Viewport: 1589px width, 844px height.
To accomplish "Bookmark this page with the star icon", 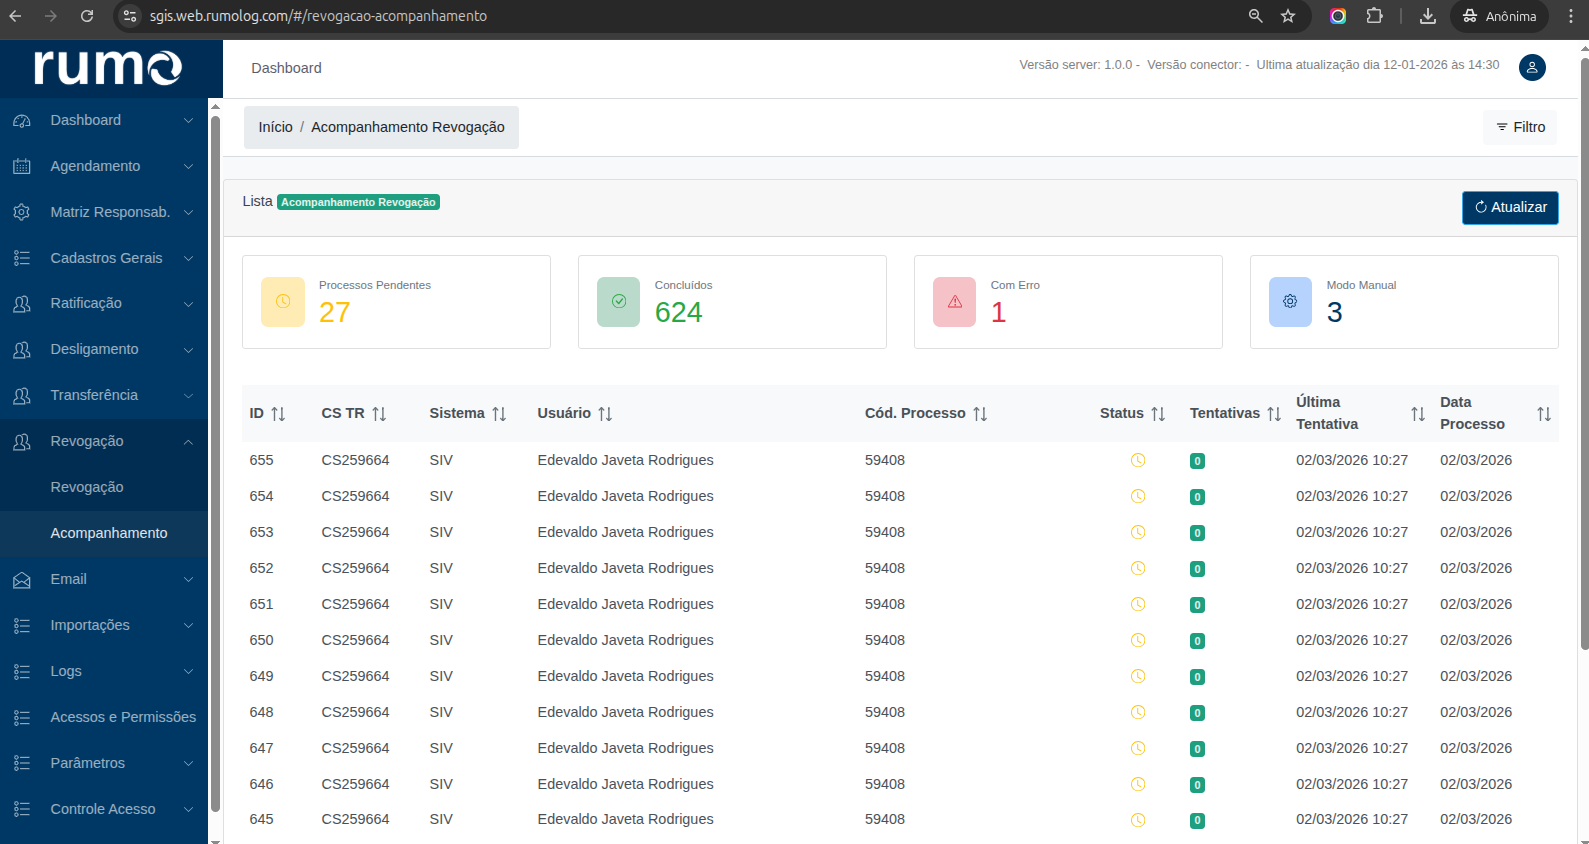I will point(1288,16).
